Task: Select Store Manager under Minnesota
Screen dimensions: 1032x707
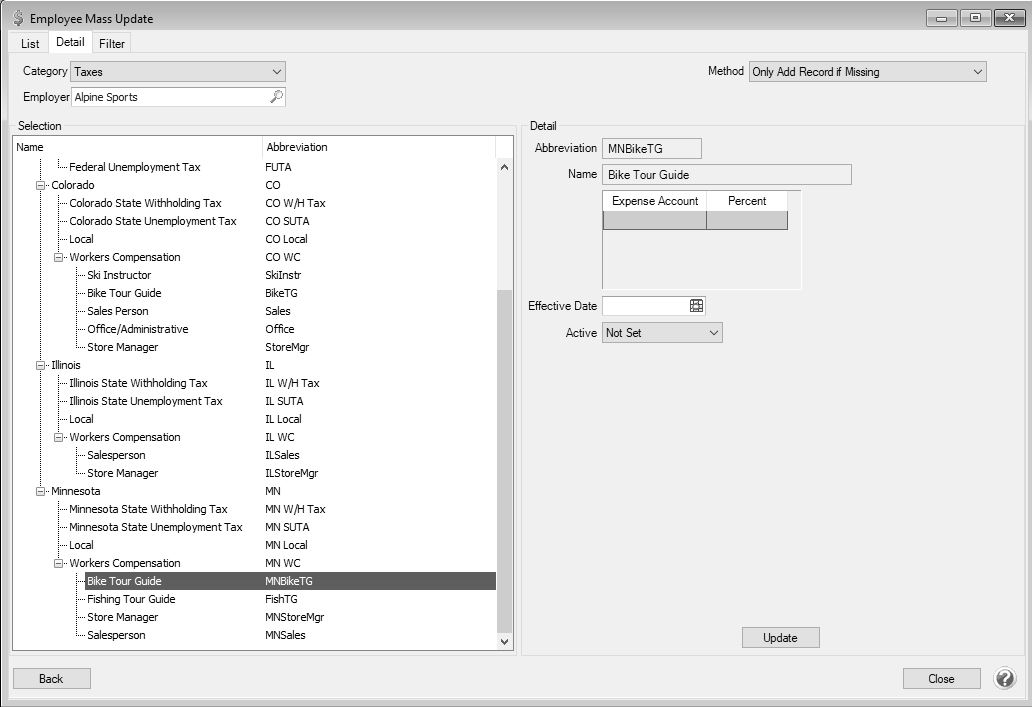Action: pyautogui.click(x=122, y=617)
